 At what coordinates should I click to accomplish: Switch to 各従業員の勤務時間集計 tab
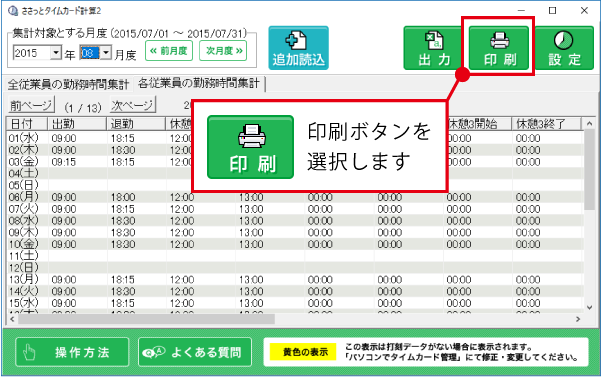(199, 84)
